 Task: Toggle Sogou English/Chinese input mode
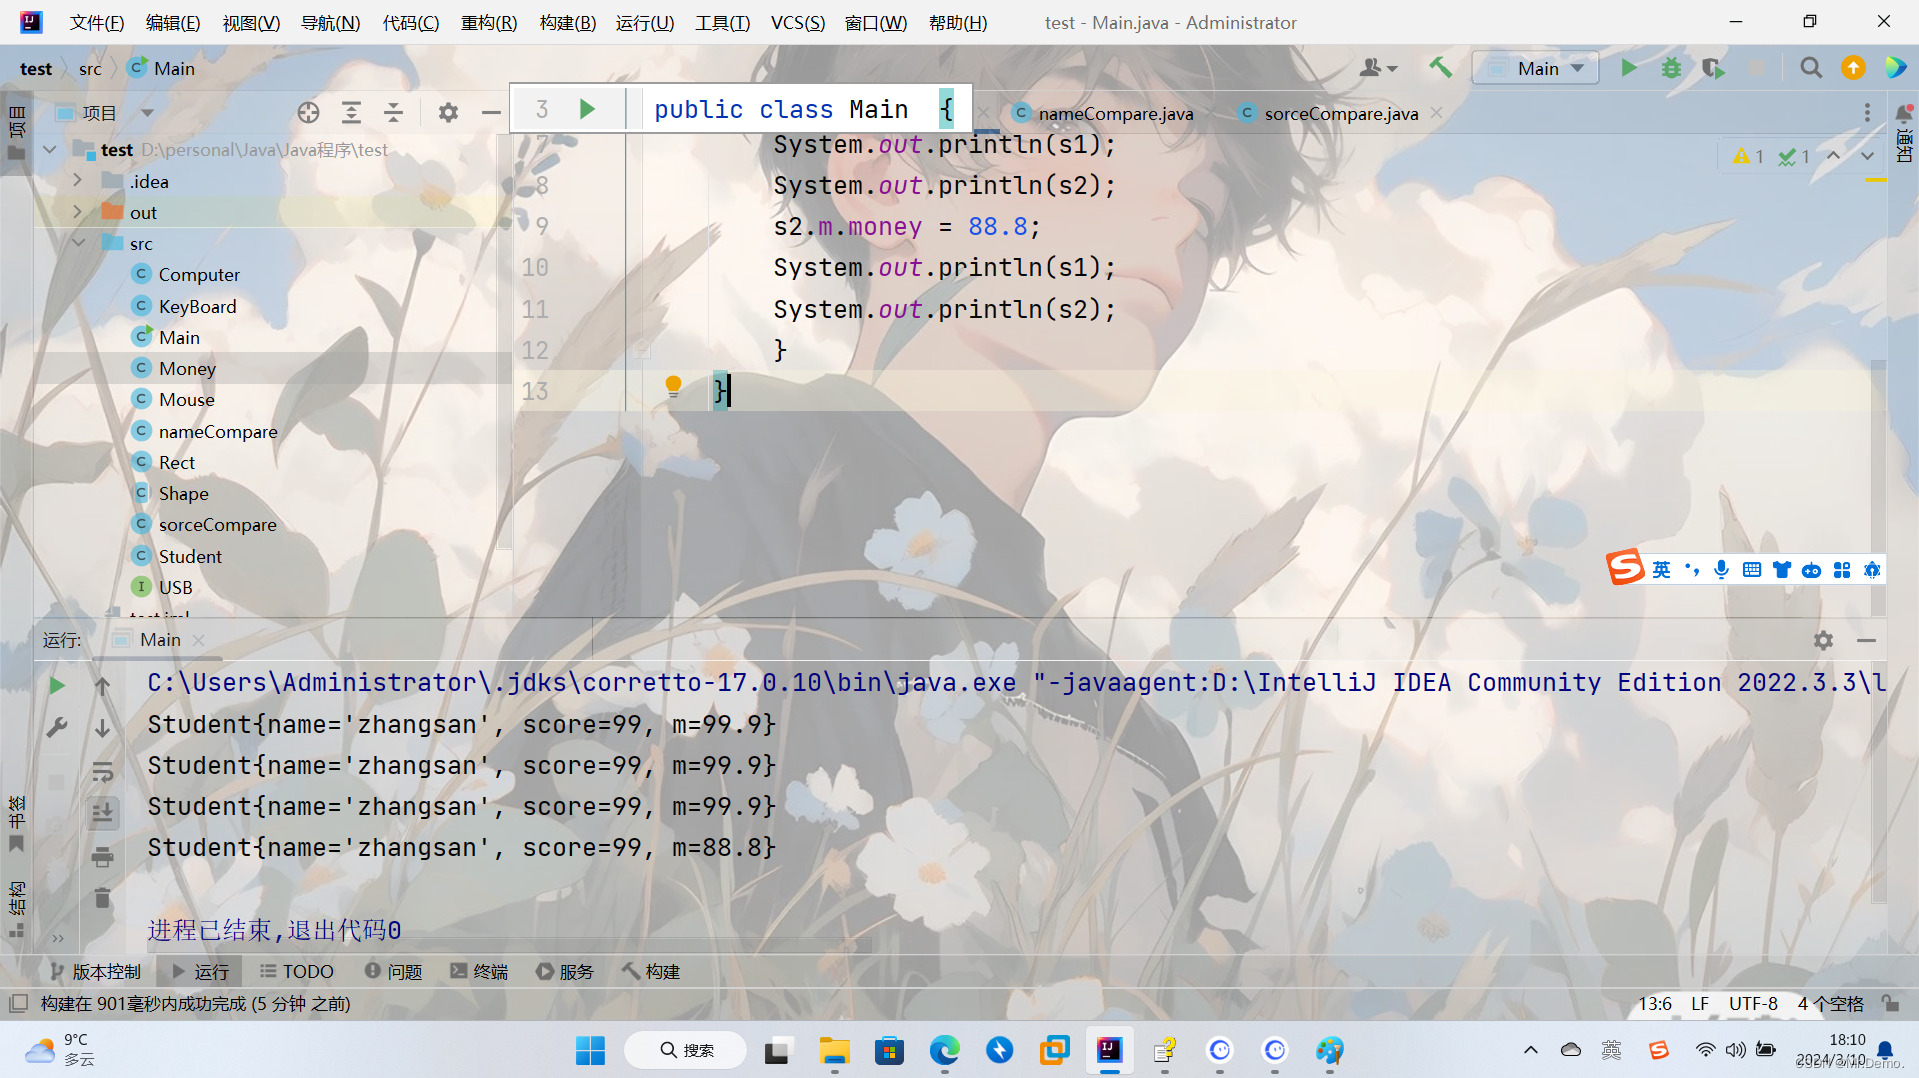[1661, 570]
